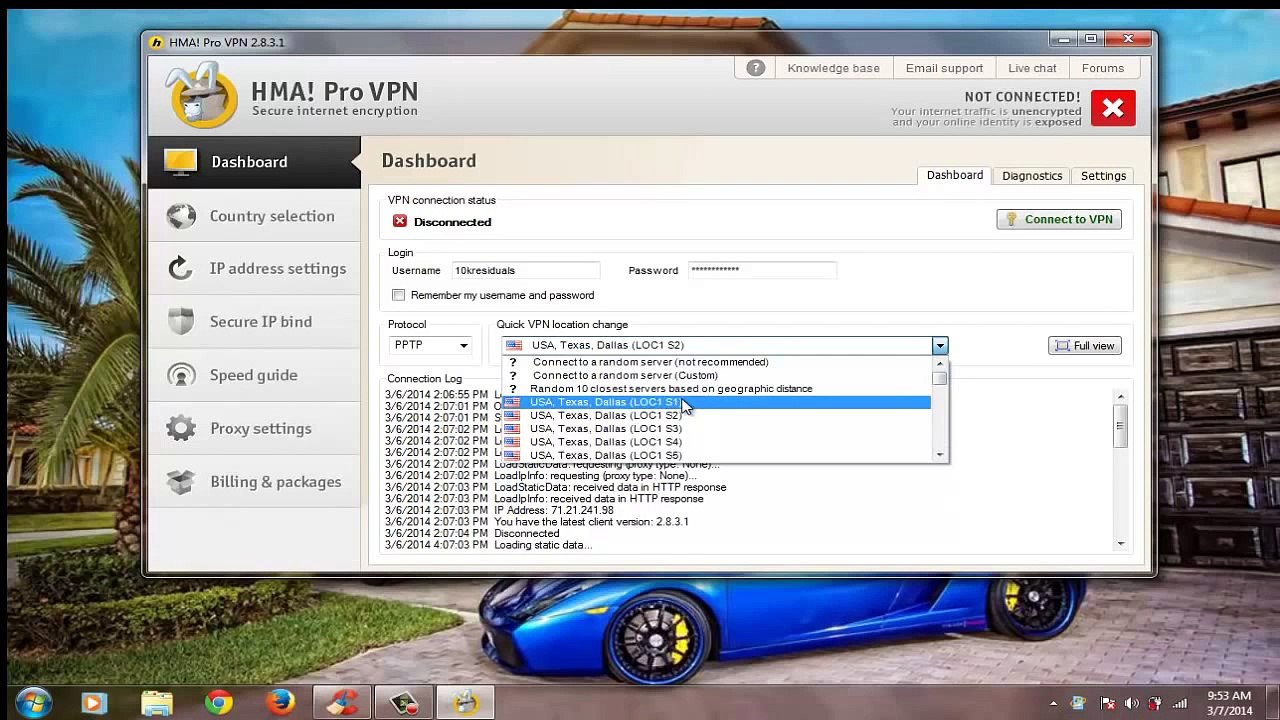This screenshot has height=720, width=1280.
Task: Click the red X not-connected status icon
Action: coord(1113,108)
